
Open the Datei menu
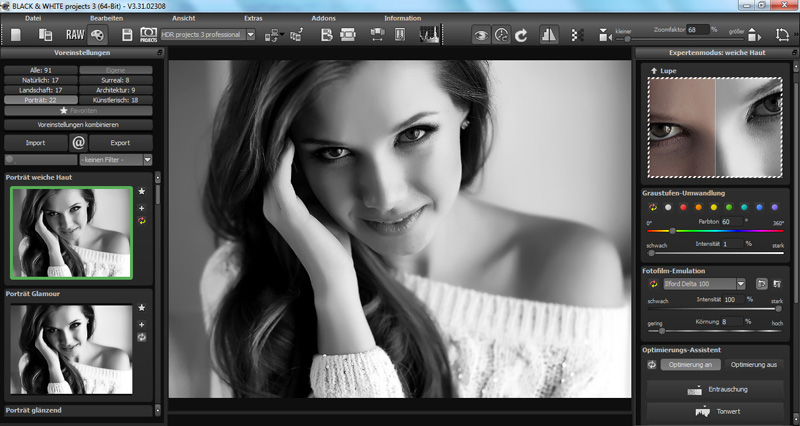[x=33, y=18]
